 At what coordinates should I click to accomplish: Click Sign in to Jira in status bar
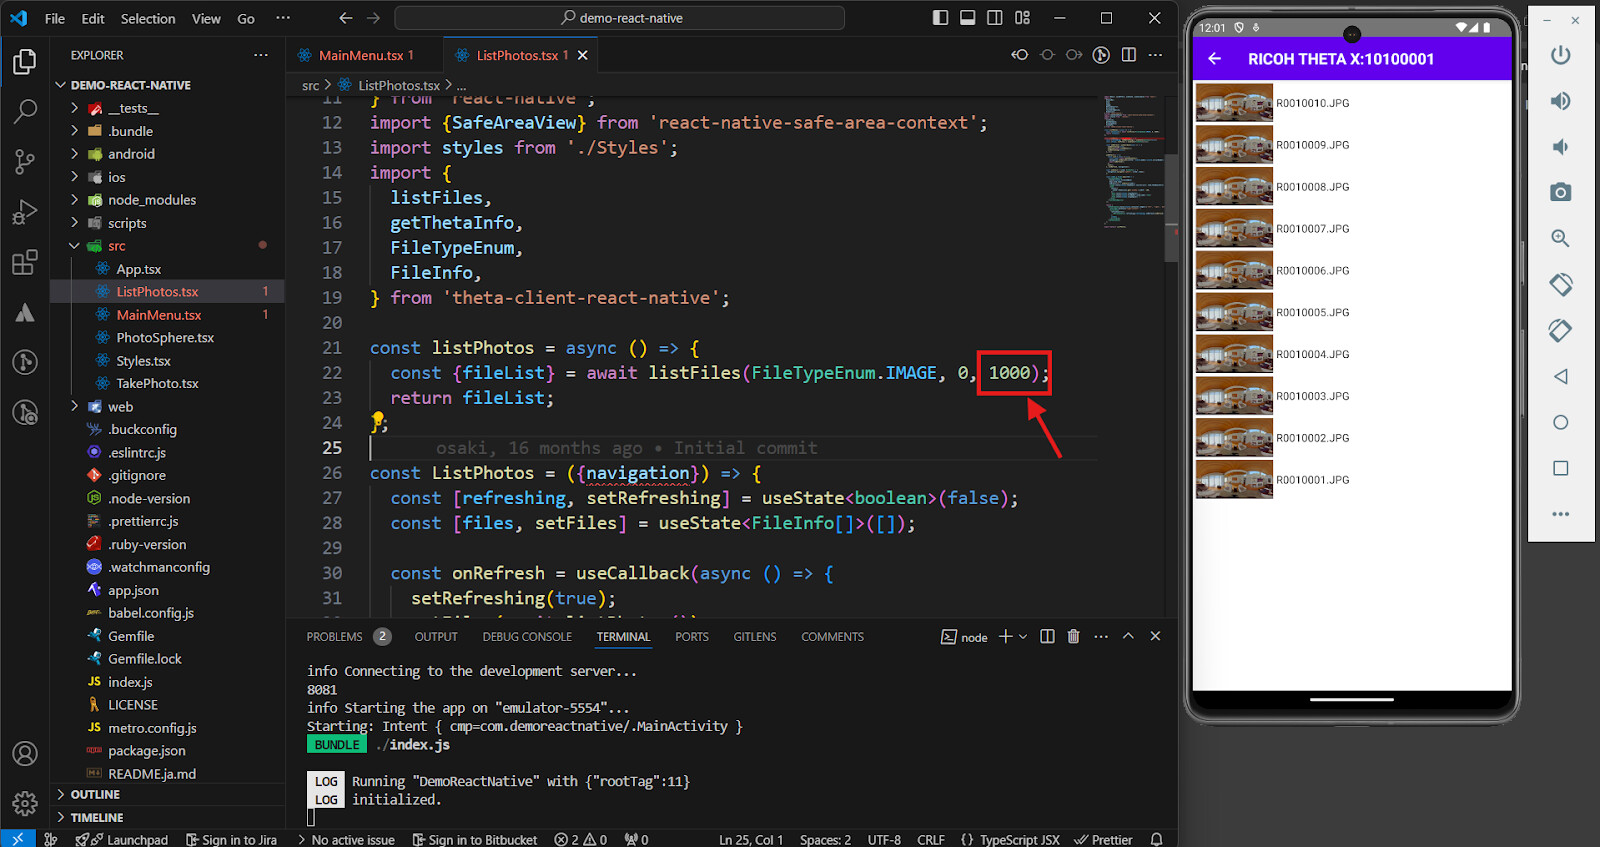[x=231, y=839]
